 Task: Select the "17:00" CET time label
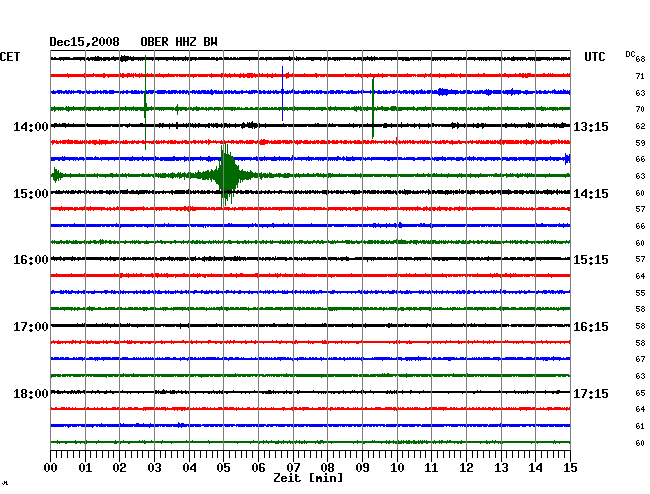pyautogui.click(x=31, y=327)
